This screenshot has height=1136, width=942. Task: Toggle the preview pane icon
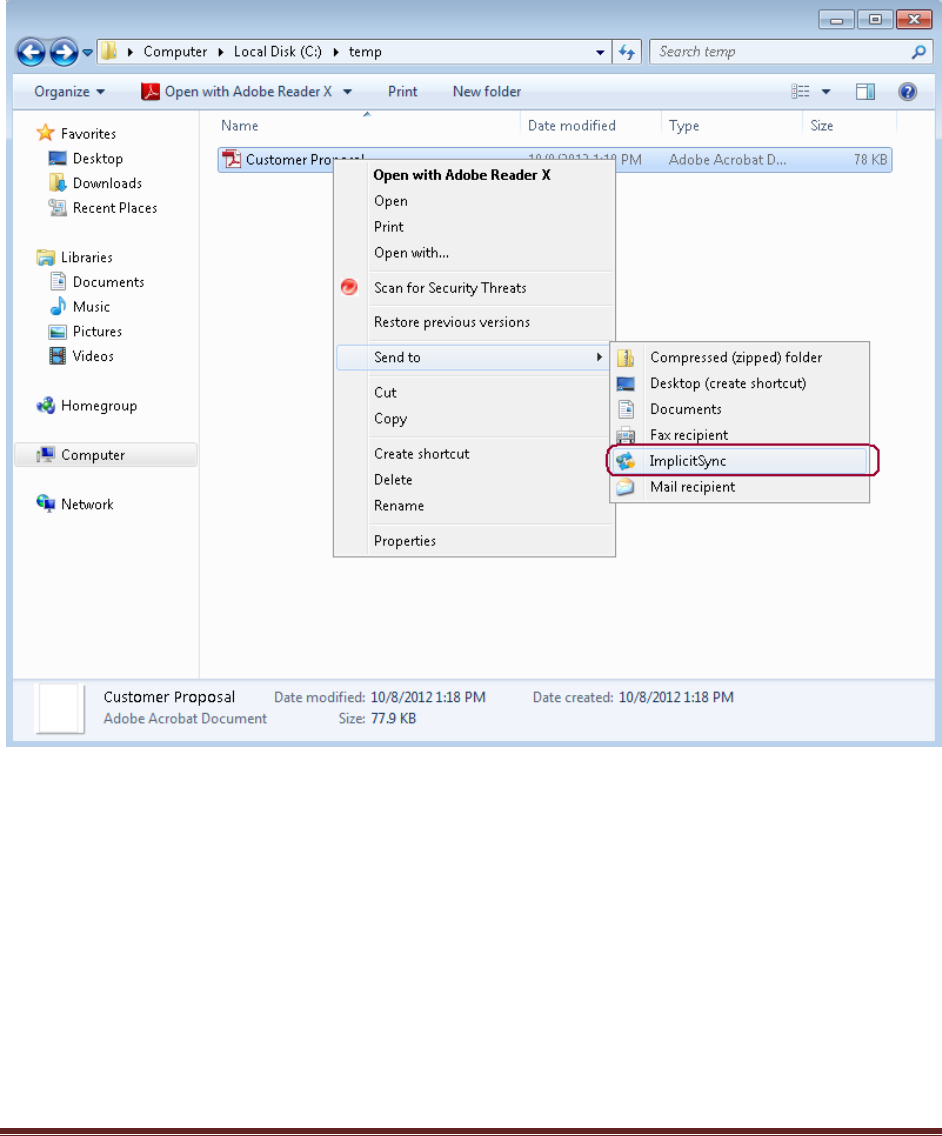click(865, 91)
